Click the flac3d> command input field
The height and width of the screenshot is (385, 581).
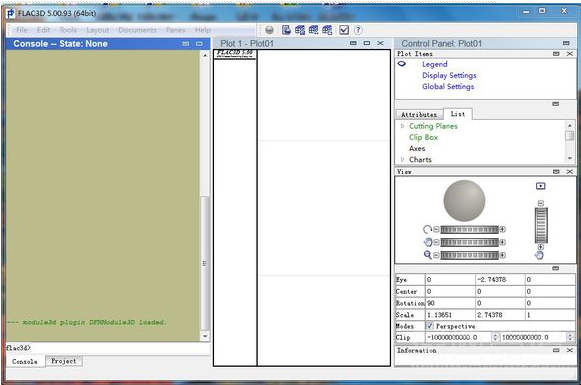[107, 348]
